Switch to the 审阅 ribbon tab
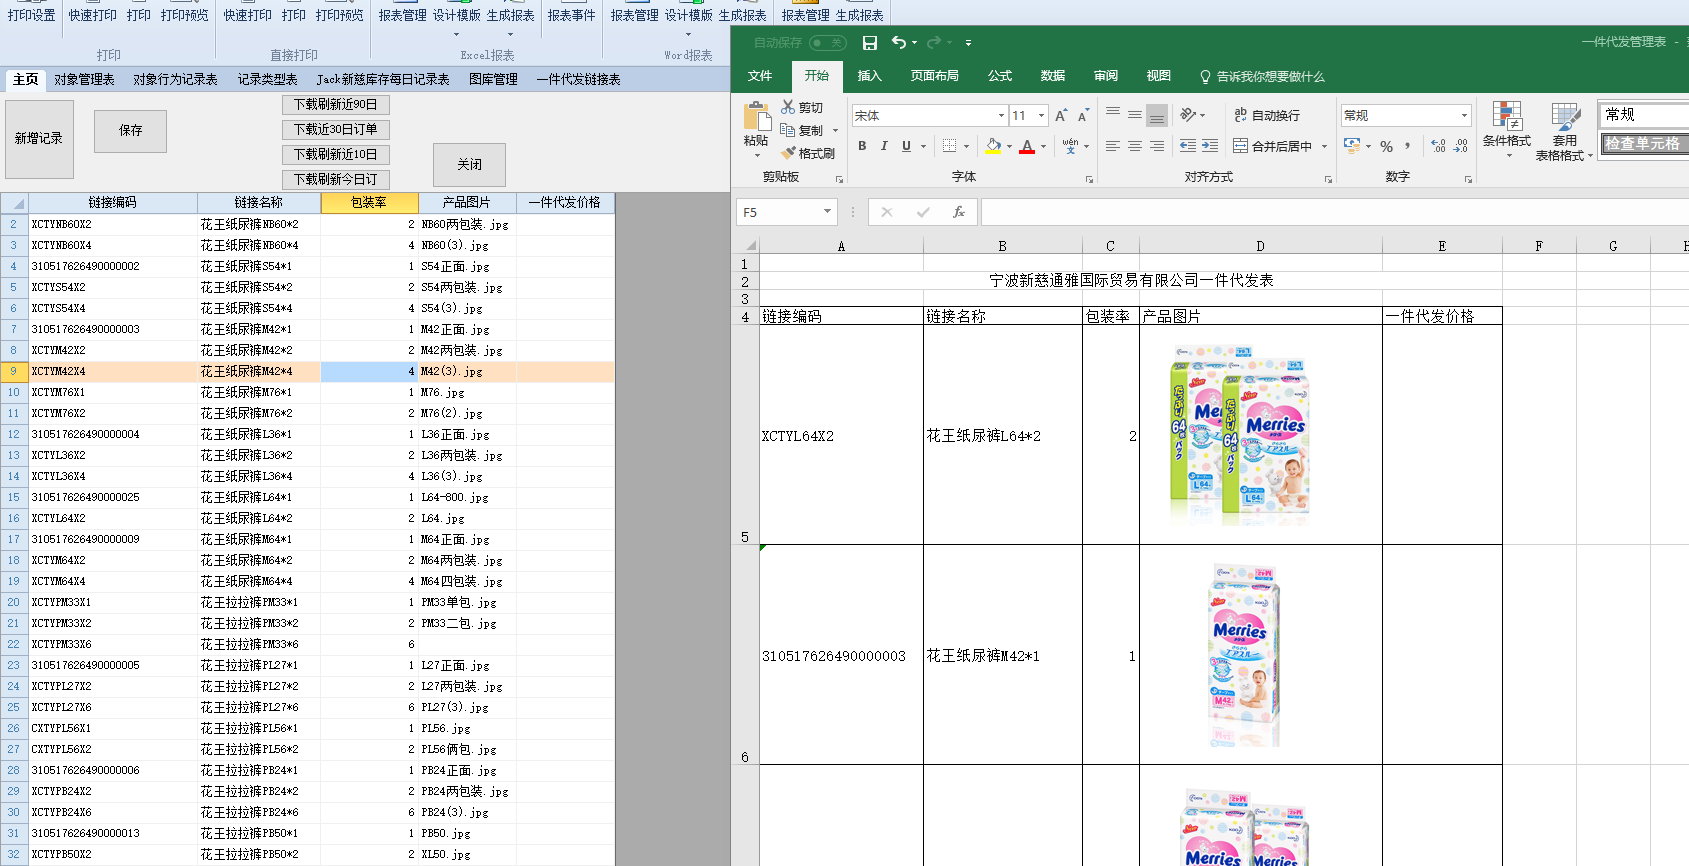 pyautogui.click(x=1106, y=76)
